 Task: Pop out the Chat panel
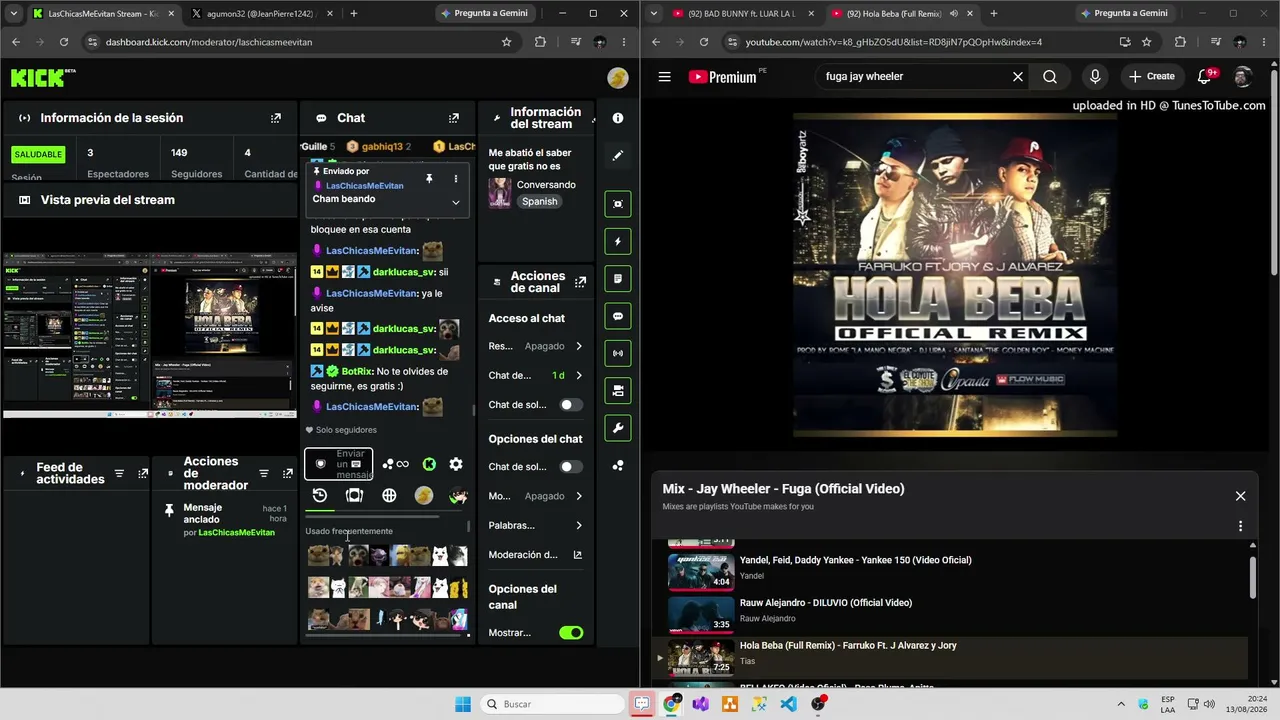tap(454, 118)
